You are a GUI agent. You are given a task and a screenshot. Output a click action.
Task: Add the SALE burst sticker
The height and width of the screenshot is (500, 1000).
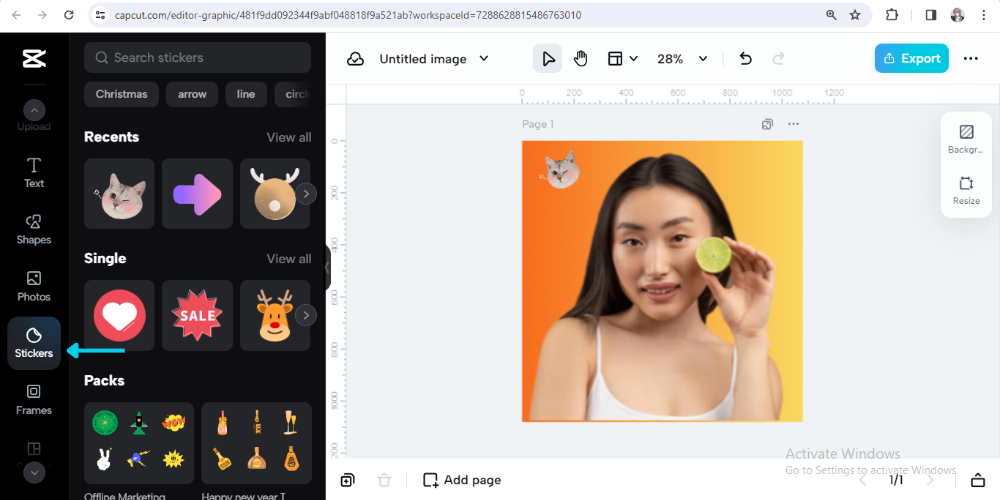(x=197, y=315)
